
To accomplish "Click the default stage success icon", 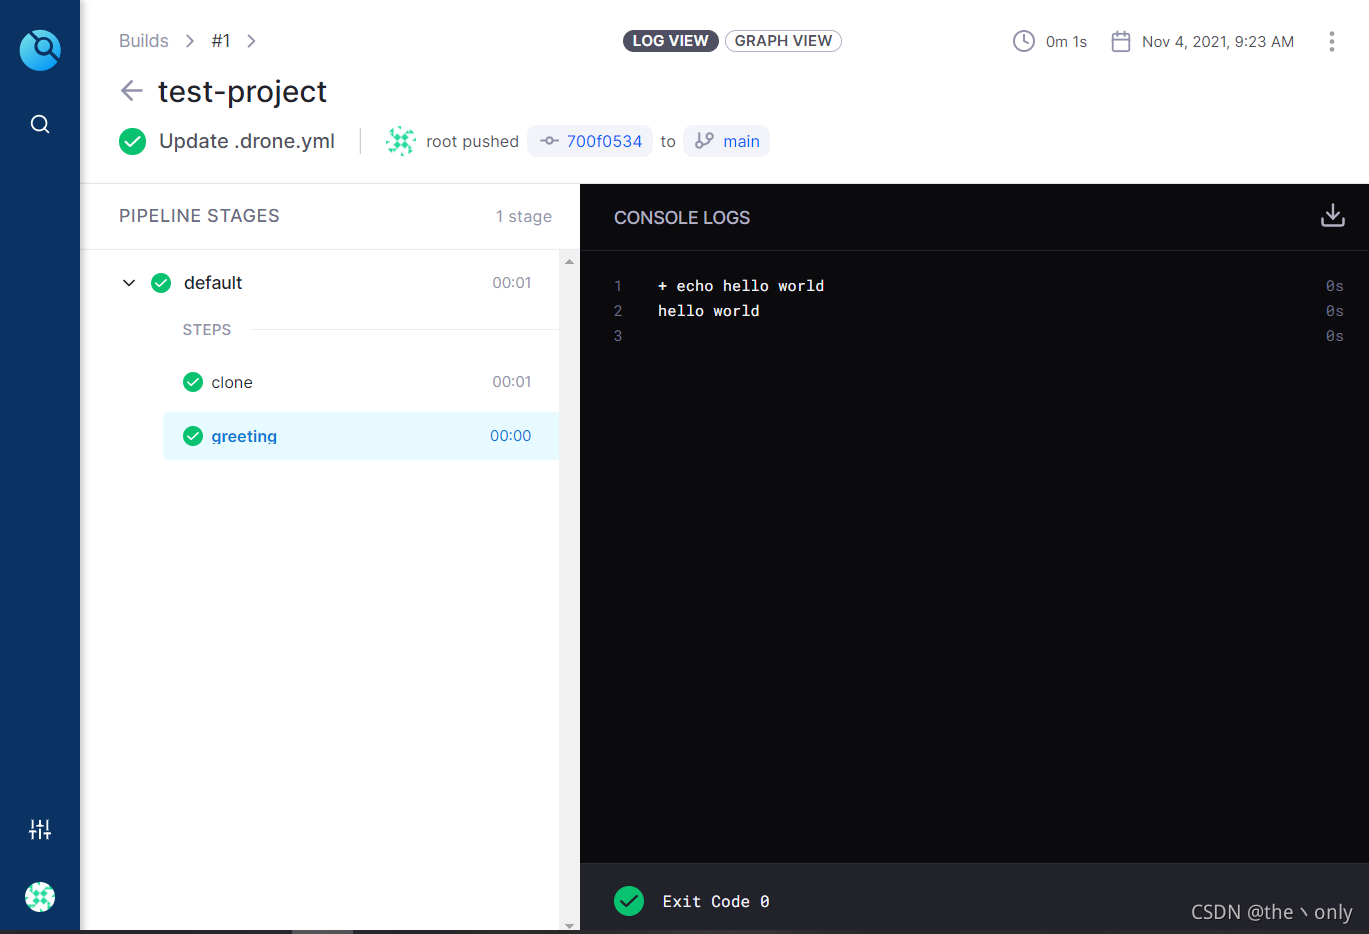I will coord(161,283).
